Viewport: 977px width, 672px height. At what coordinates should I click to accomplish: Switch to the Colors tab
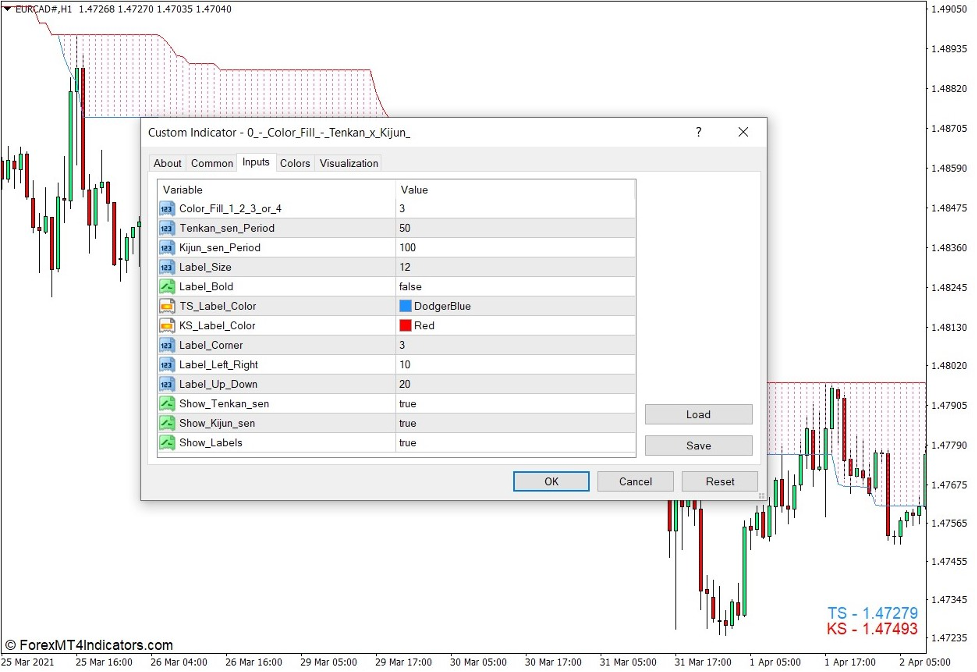[x=295, y=163]
